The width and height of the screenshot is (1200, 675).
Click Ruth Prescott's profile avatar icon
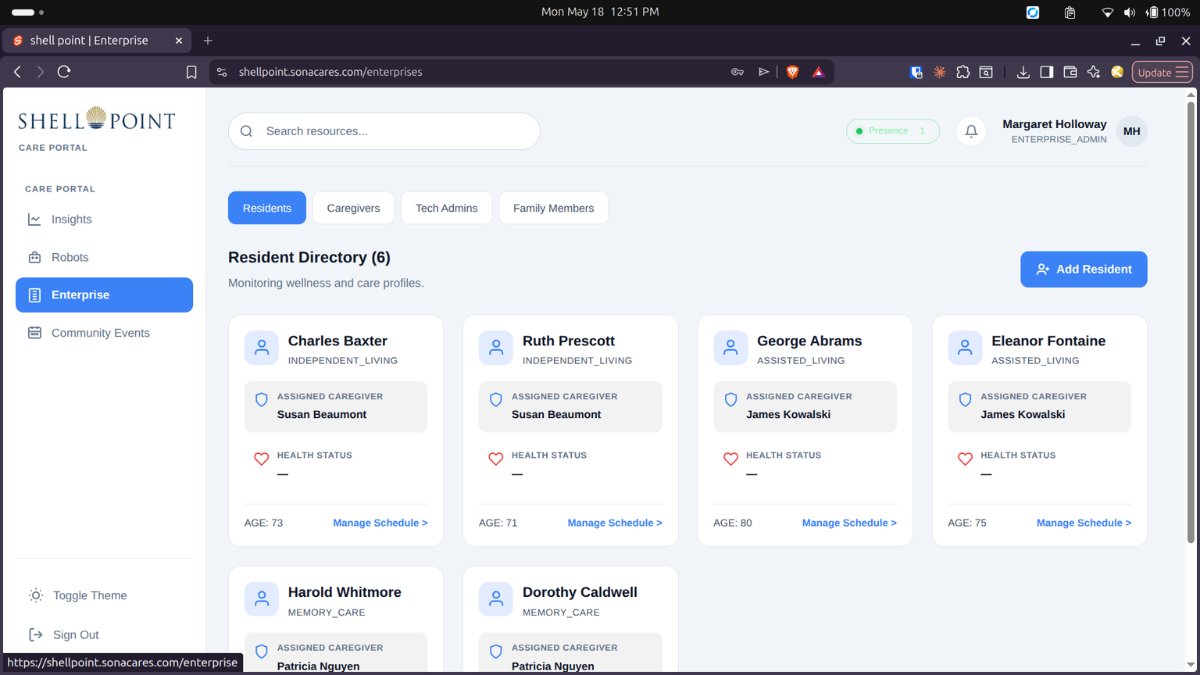pos(496,348)
